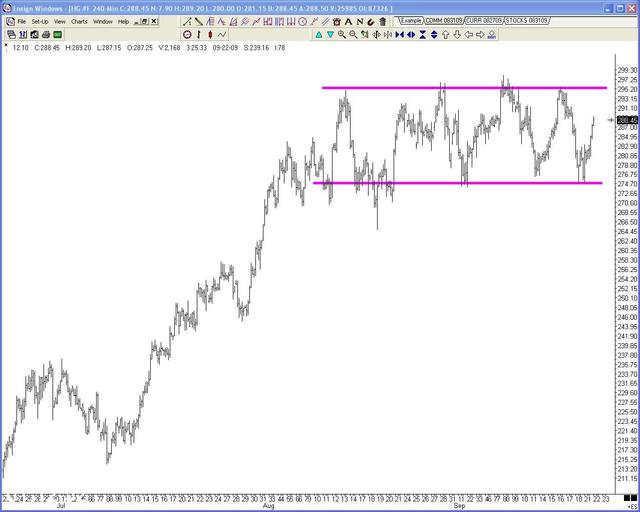This screenshot has width=640, height=512.
Task: Click the open value O:287.25
Action: 140,48
